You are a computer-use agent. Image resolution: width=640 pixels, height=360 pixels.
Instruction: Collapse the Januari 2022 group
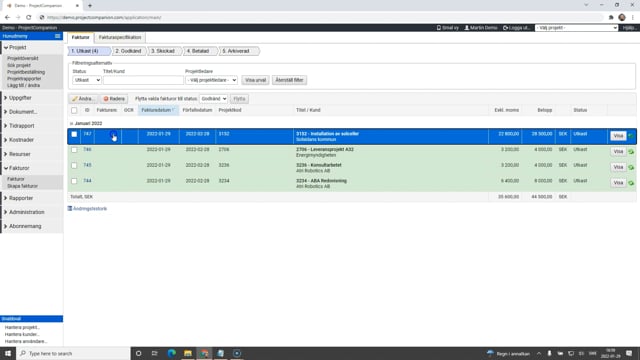click(71, 123)
